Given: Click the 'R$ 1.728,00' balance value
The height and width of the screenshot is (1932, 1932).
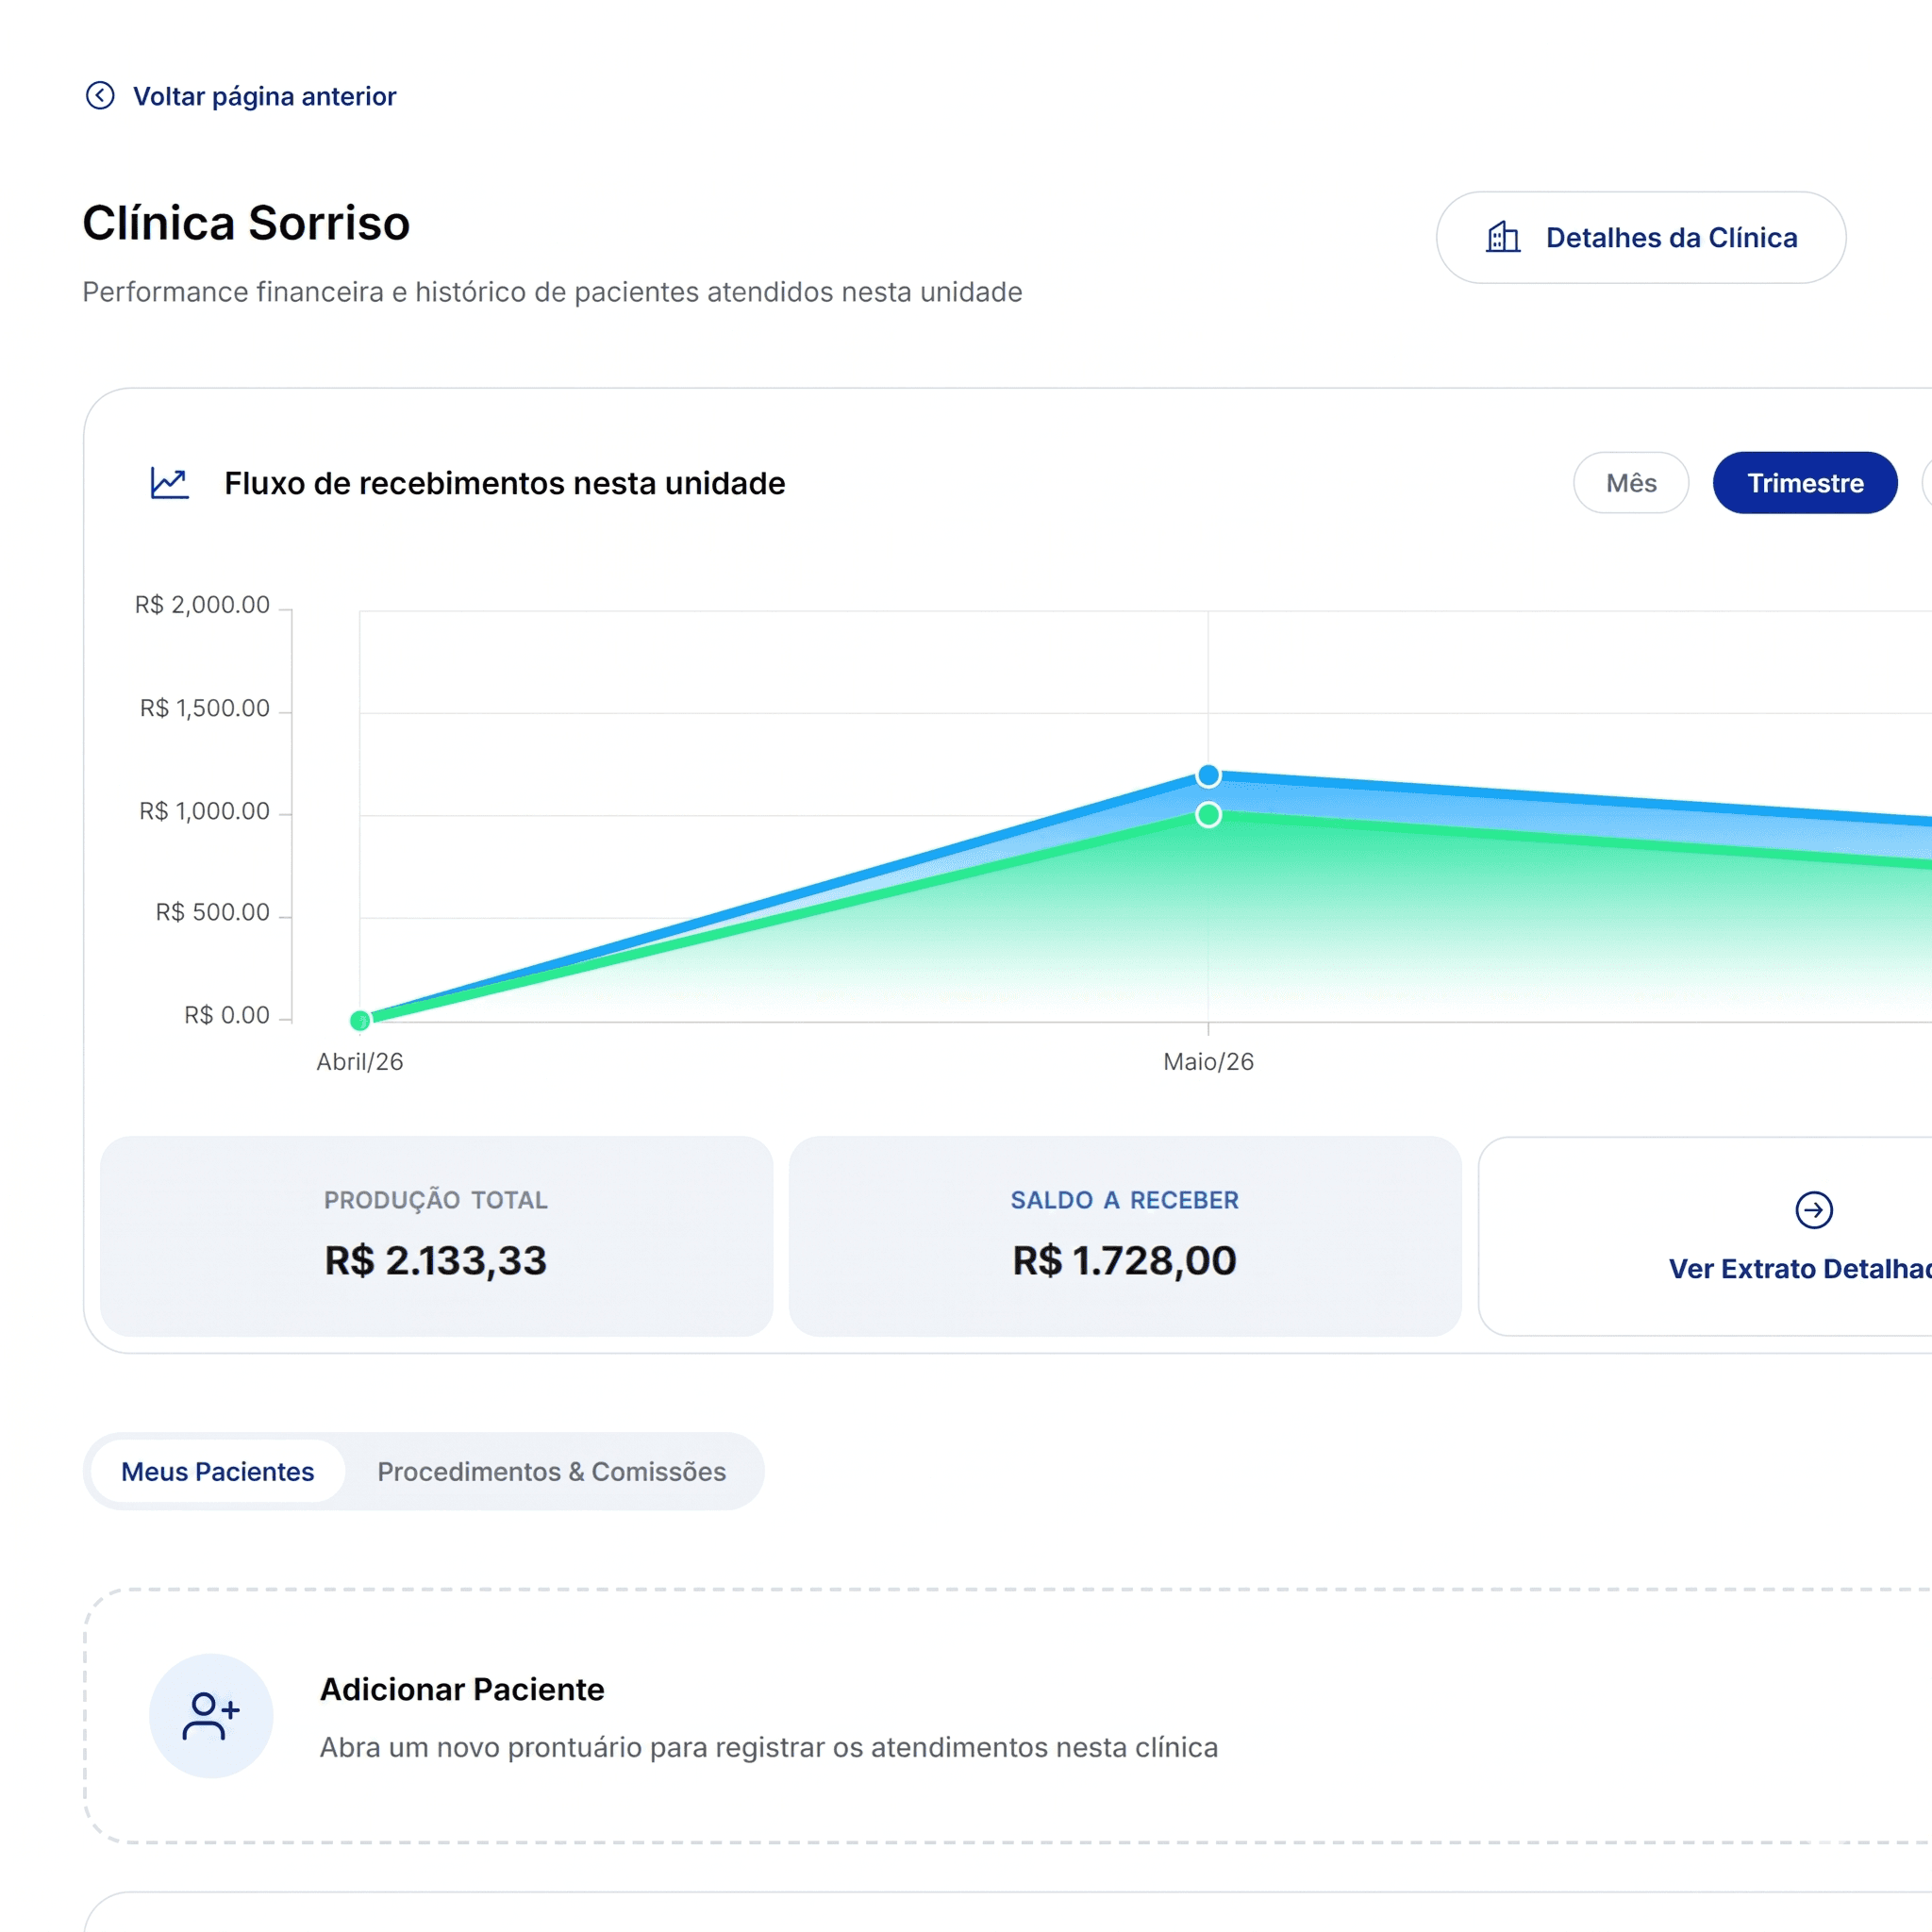Looking at the screenshot, I should [1125, 1260].
